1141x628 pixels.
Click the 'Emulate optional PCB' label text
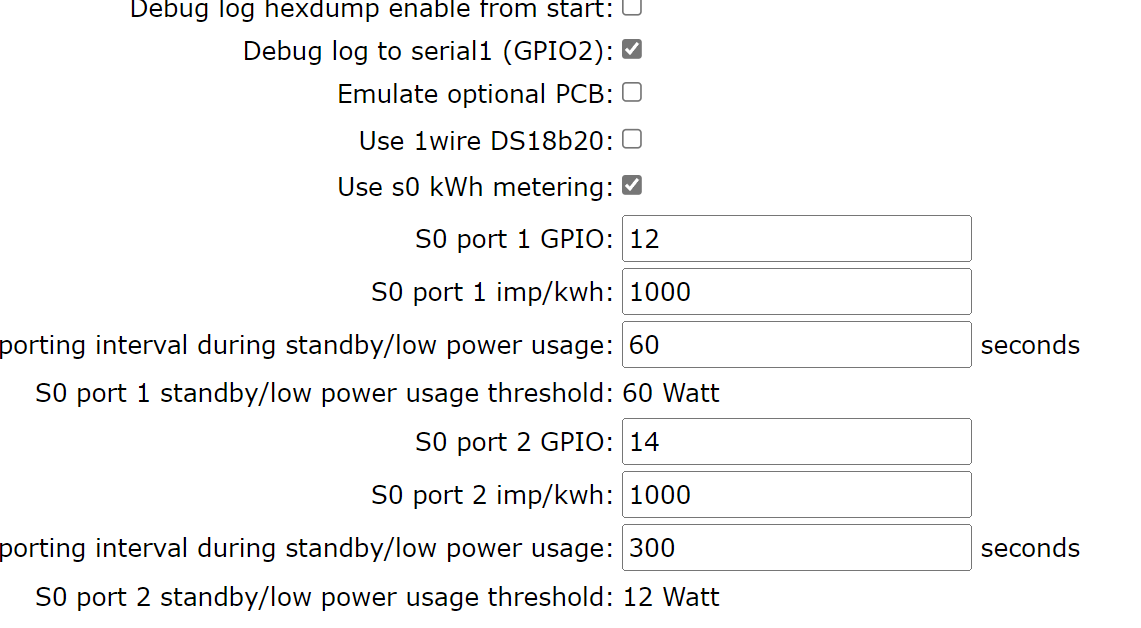tap(475, 94)
